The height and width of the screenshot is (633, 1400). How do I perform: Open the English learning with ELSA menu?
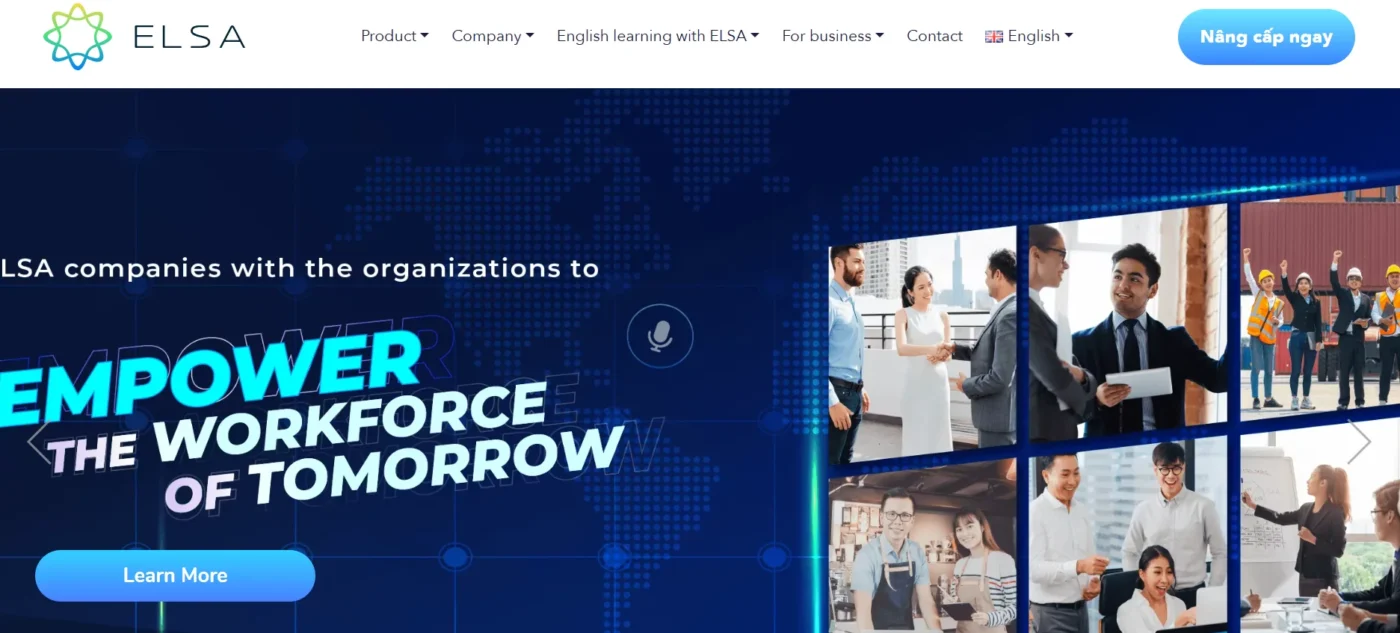[650, 35]
